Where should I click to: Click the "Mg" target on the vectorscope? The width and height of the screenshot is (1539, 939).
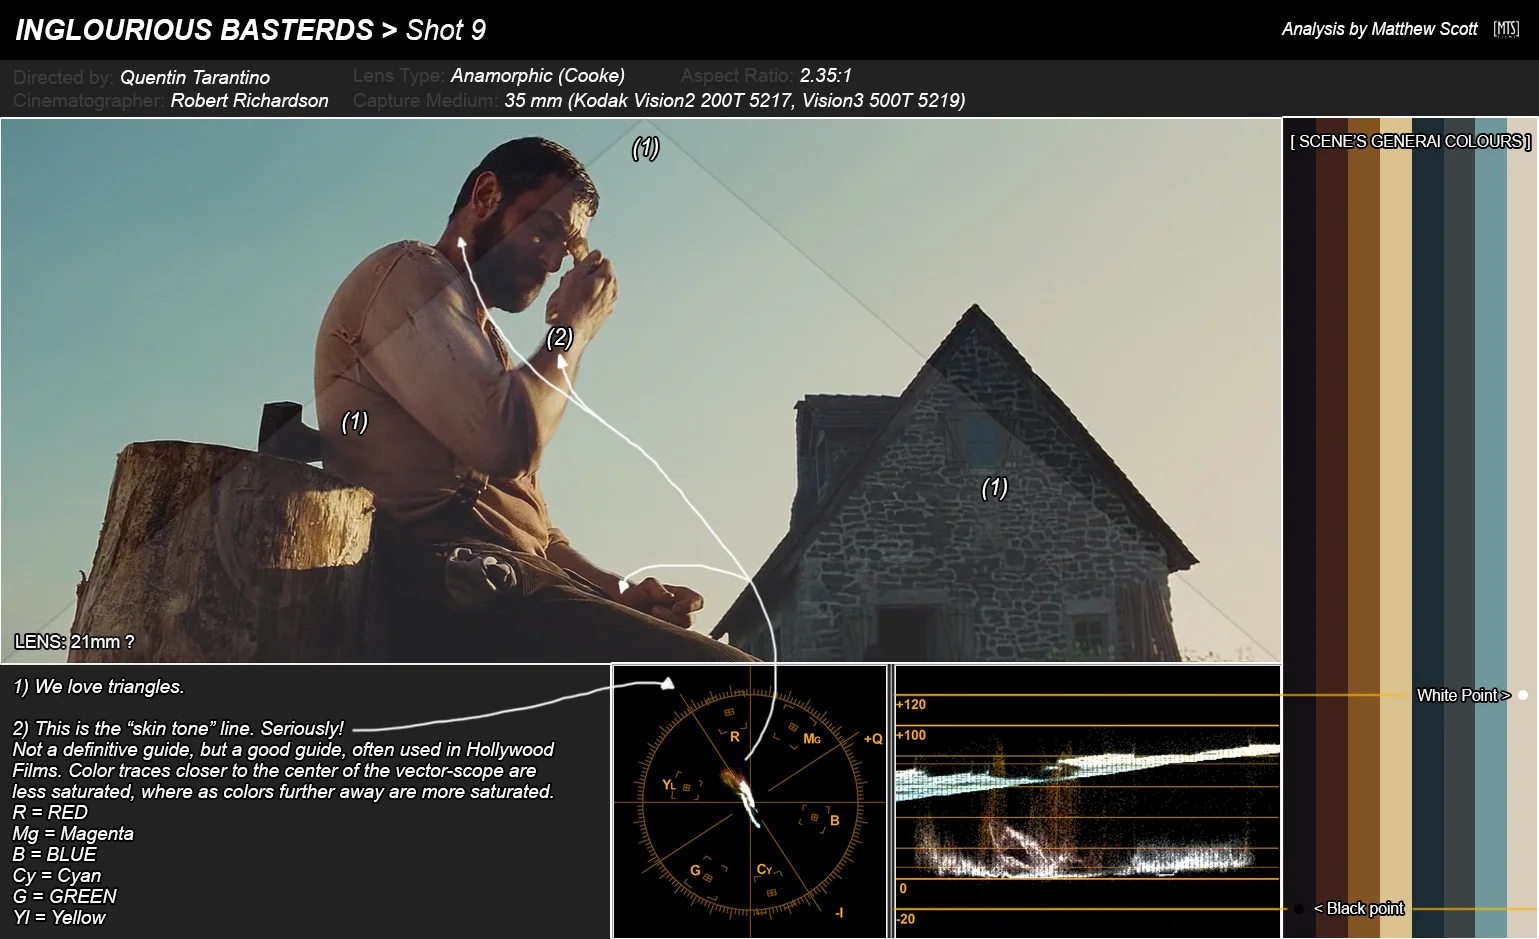(x=812, y=739)
